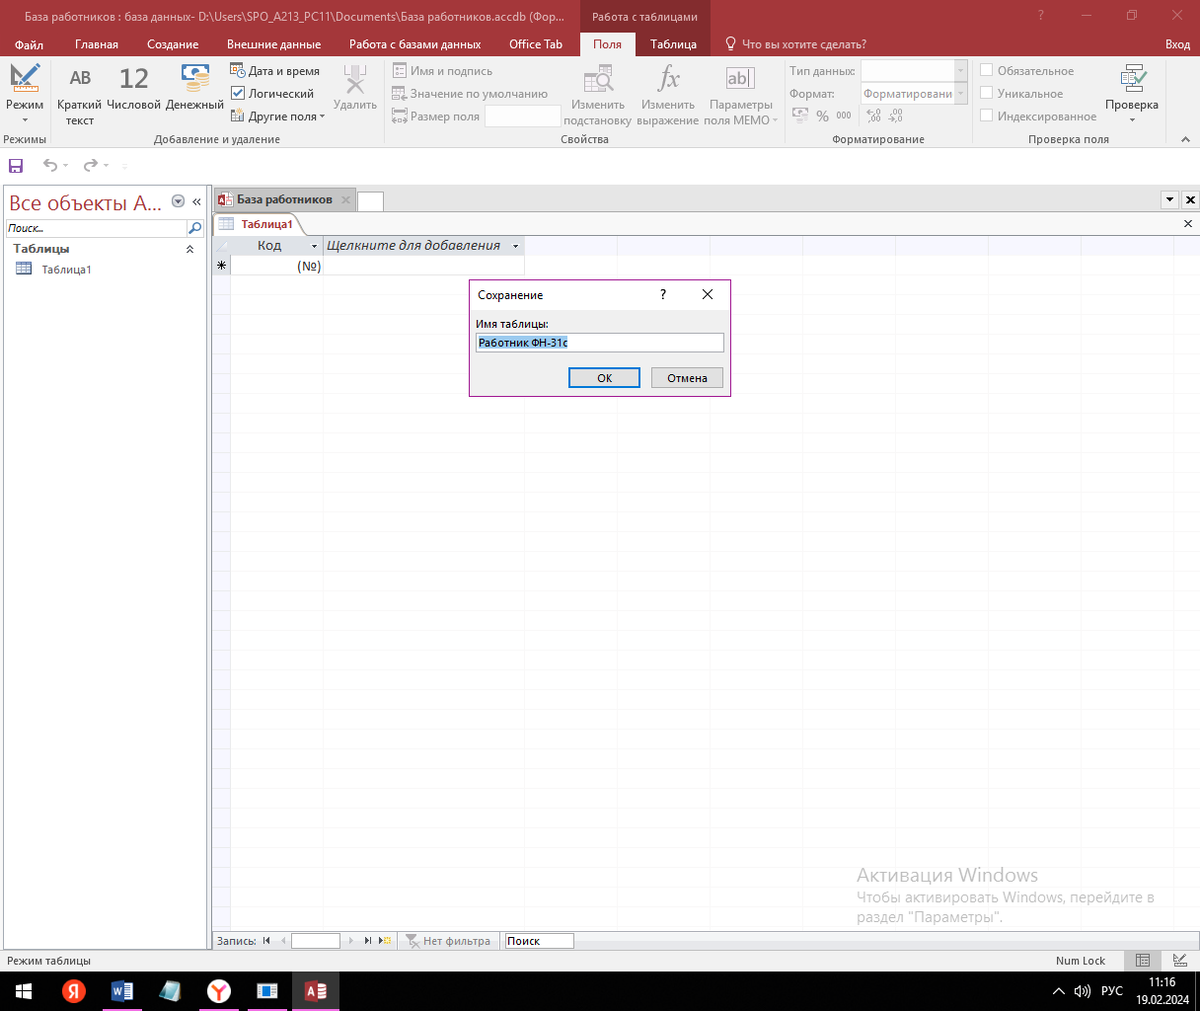
Task: Click the Проверка validation icon
Action: point(1132,79)
